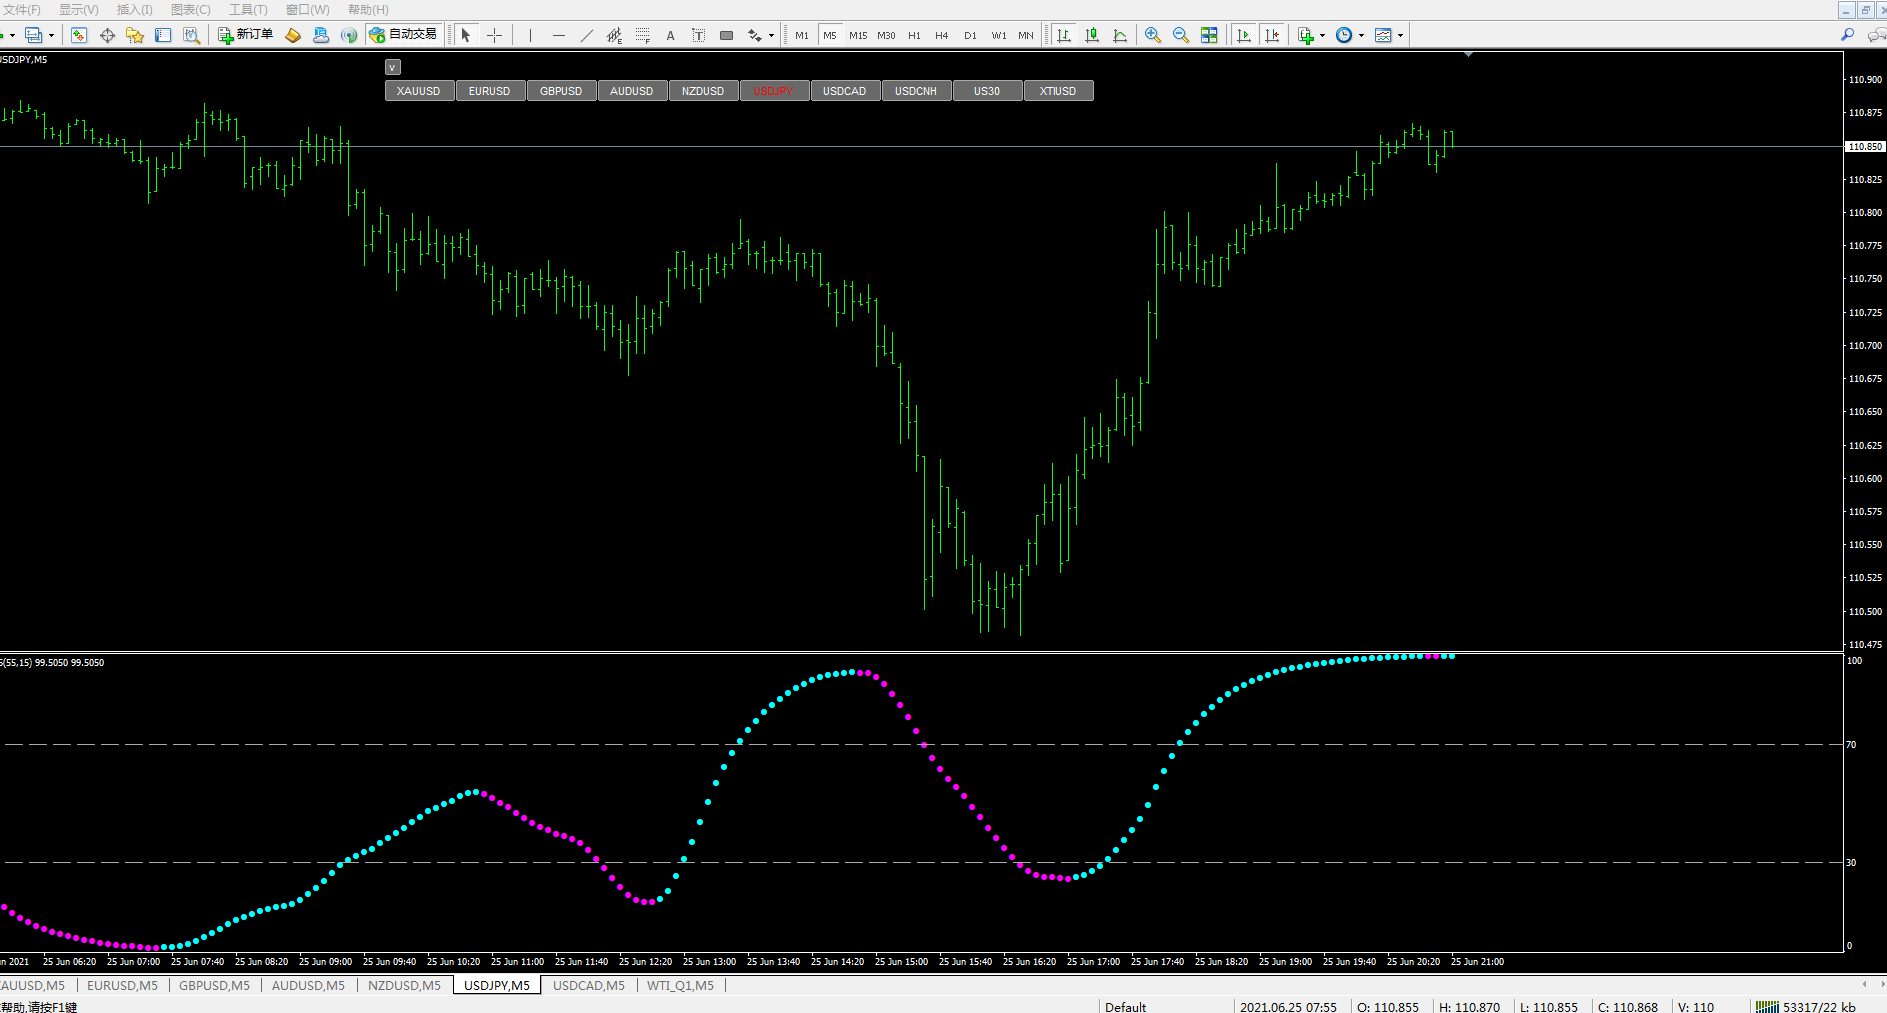
Task: Click the US30 symbol button
Action: tap(987, 91)
